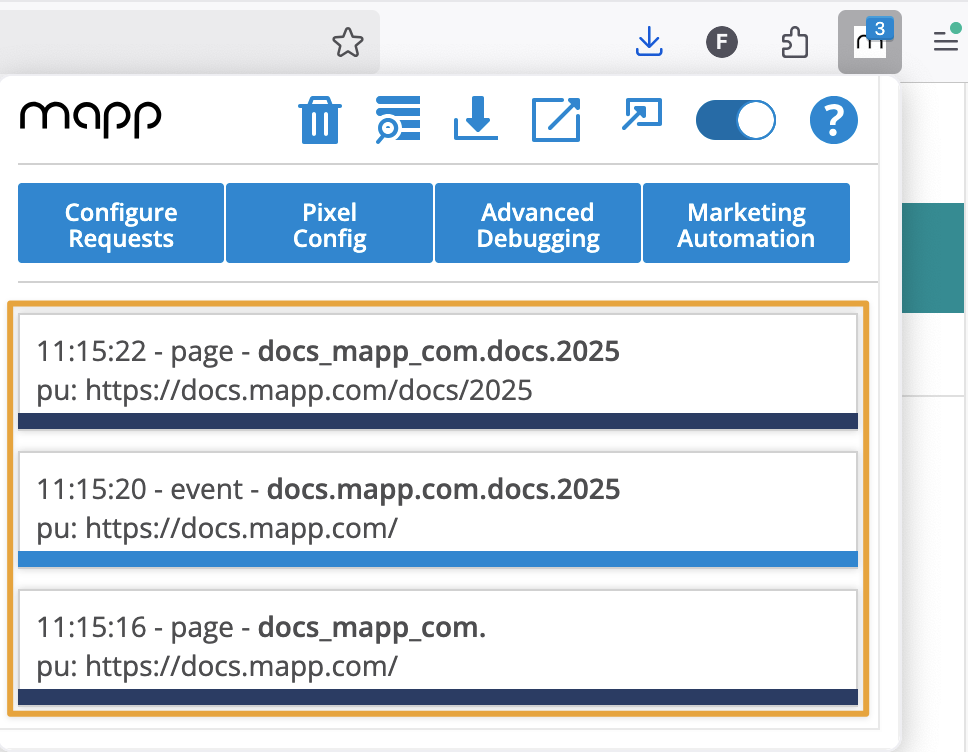968x752 pixels.
Task: Select the 11:15:22 page request entry
Action: coord(438,371)
